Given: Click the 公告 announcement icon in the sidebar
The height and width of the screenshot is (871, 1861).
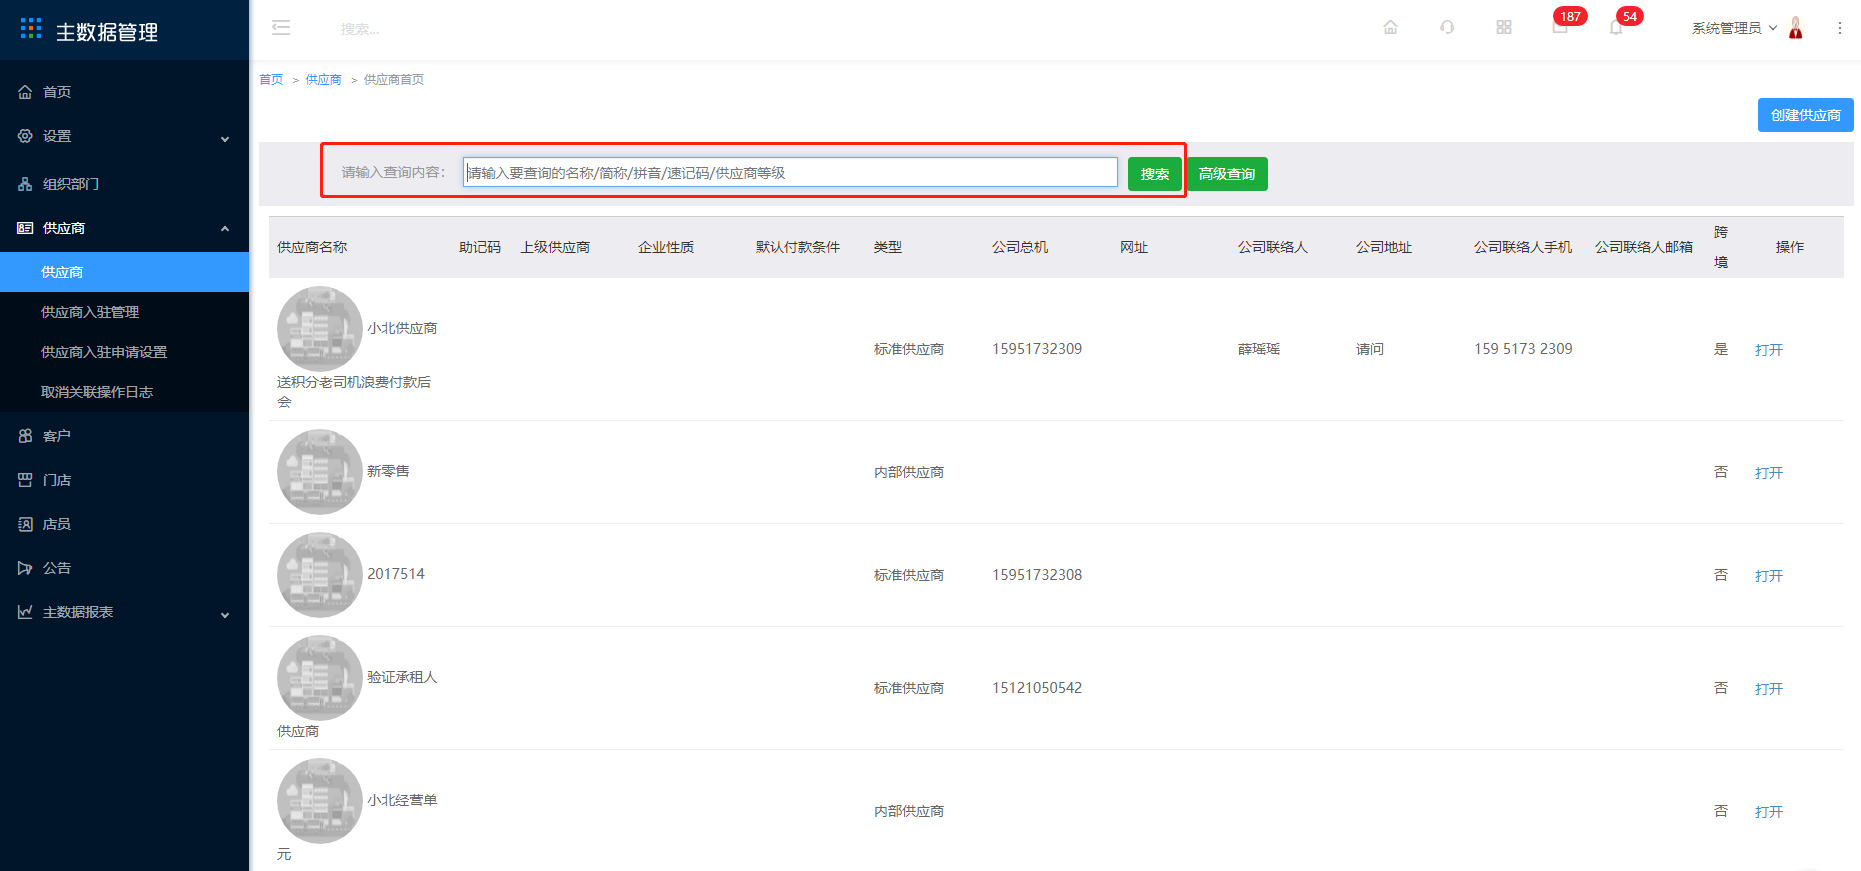Looking at the screenshot, I should pos(25,568).
